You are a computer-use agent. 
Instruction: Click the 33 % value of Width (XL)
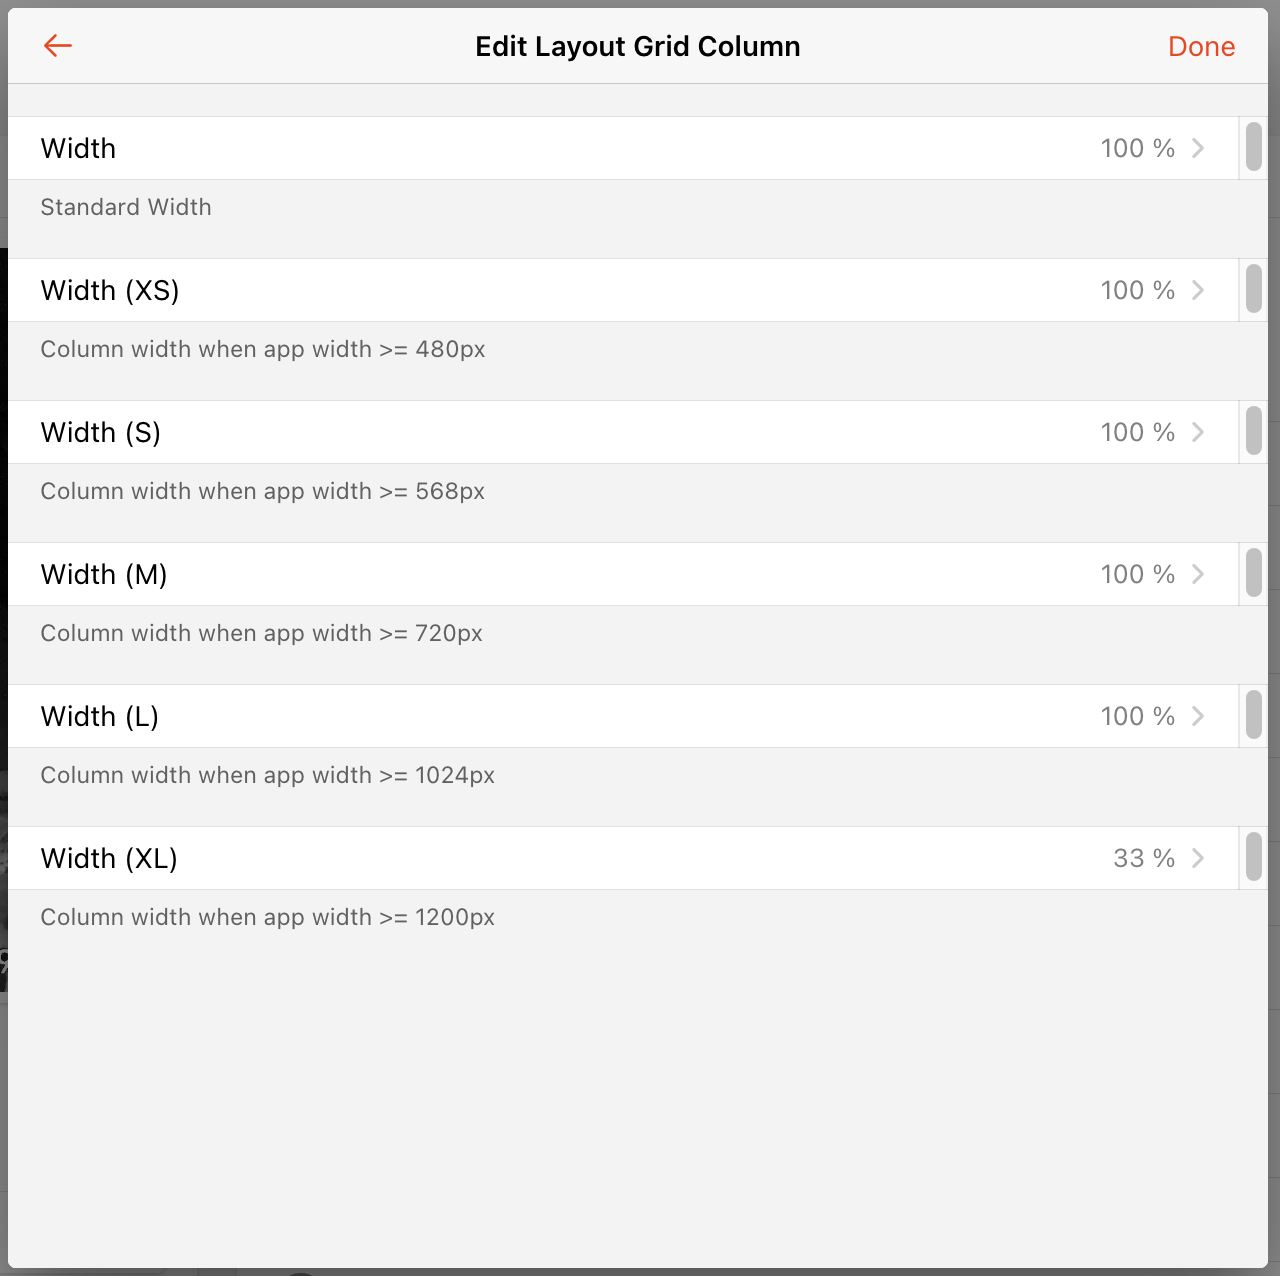coord(1143,858)
